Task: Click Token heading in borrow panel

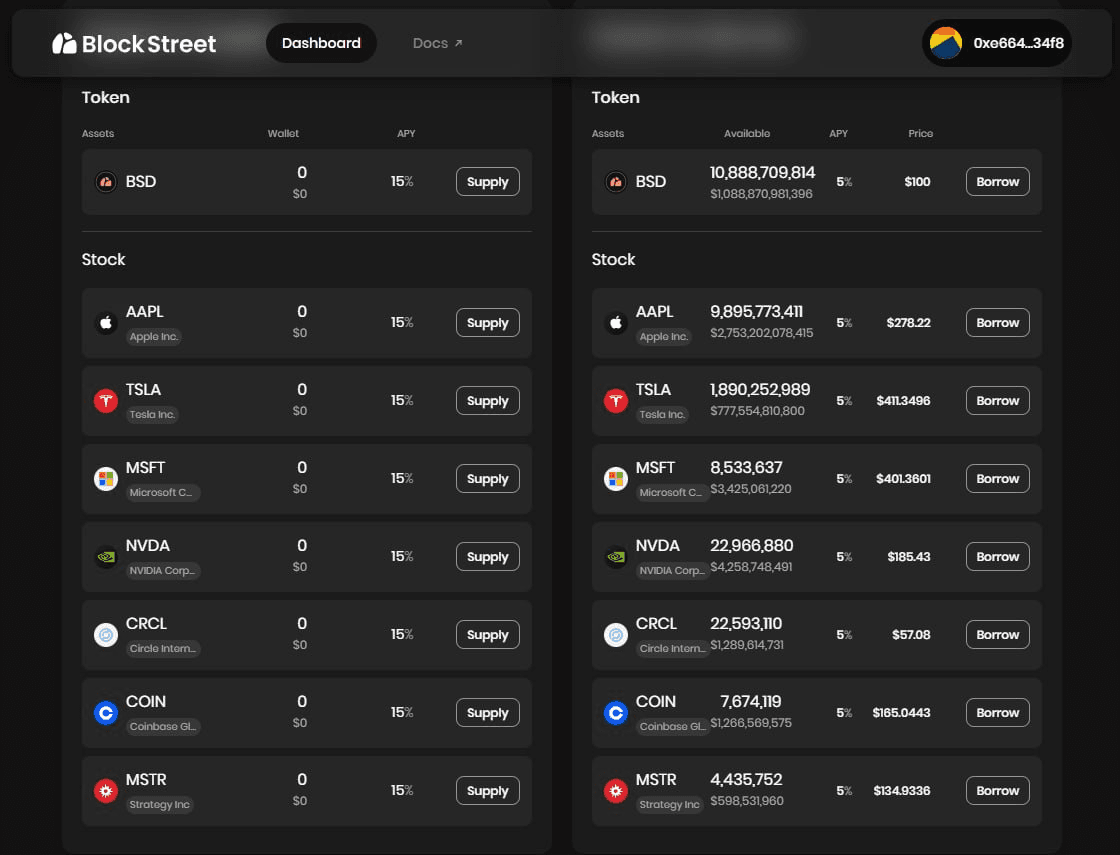Action: point(616,97)
